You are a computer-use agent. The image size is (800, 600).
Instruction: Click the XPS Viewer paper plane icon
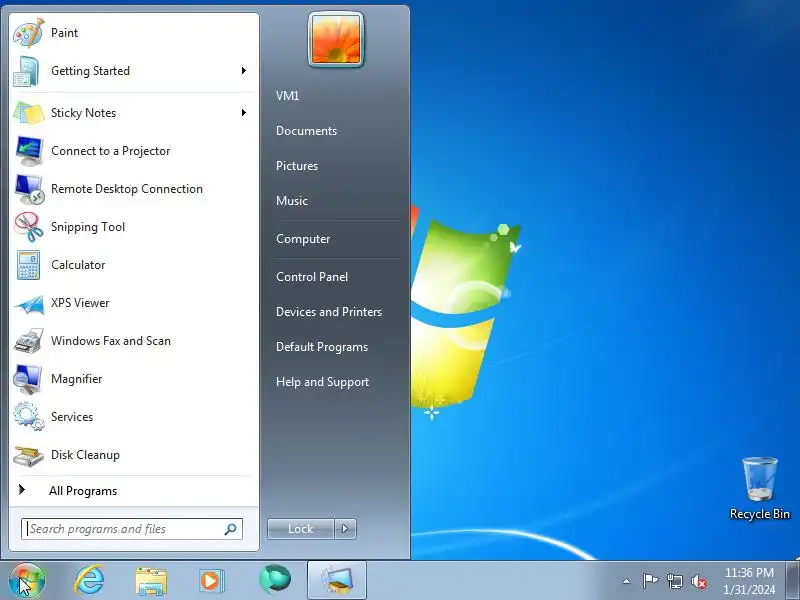pos(29,305)
